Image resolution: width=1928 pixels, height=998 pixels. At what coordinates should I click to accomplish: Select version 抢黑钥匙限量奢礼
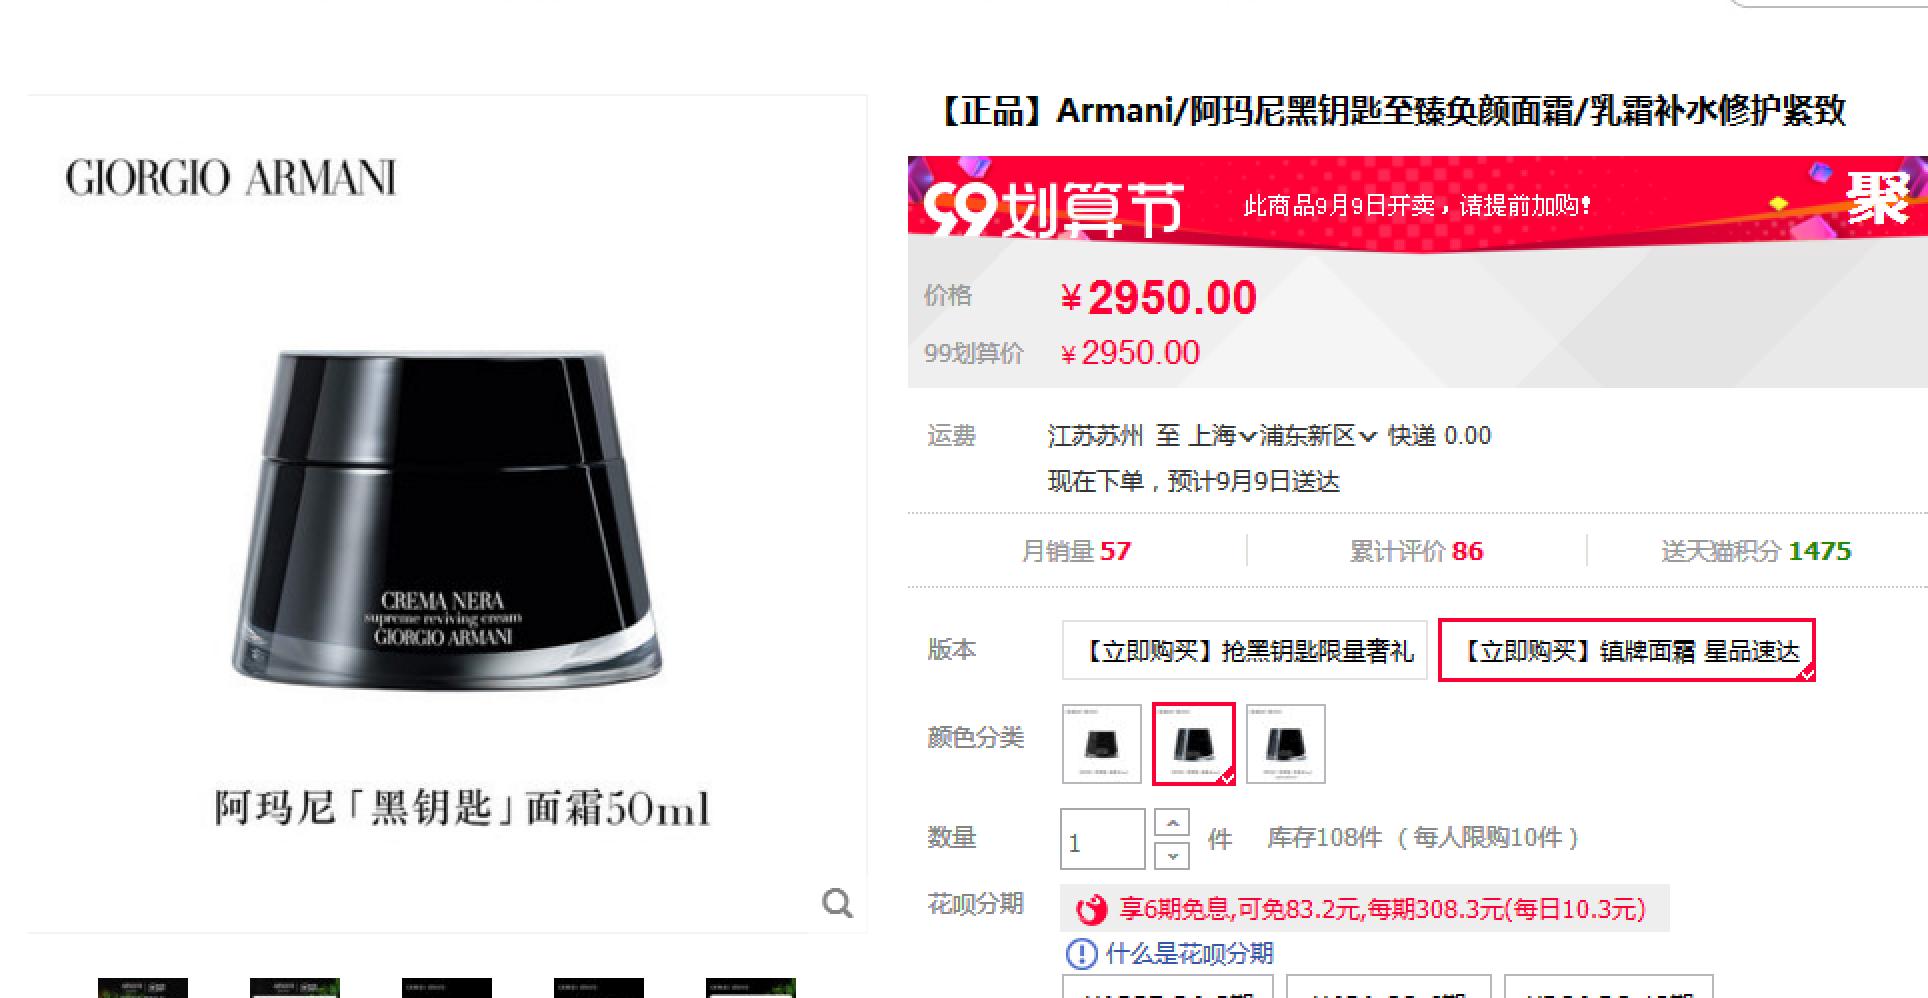[x=1244, y=651]
